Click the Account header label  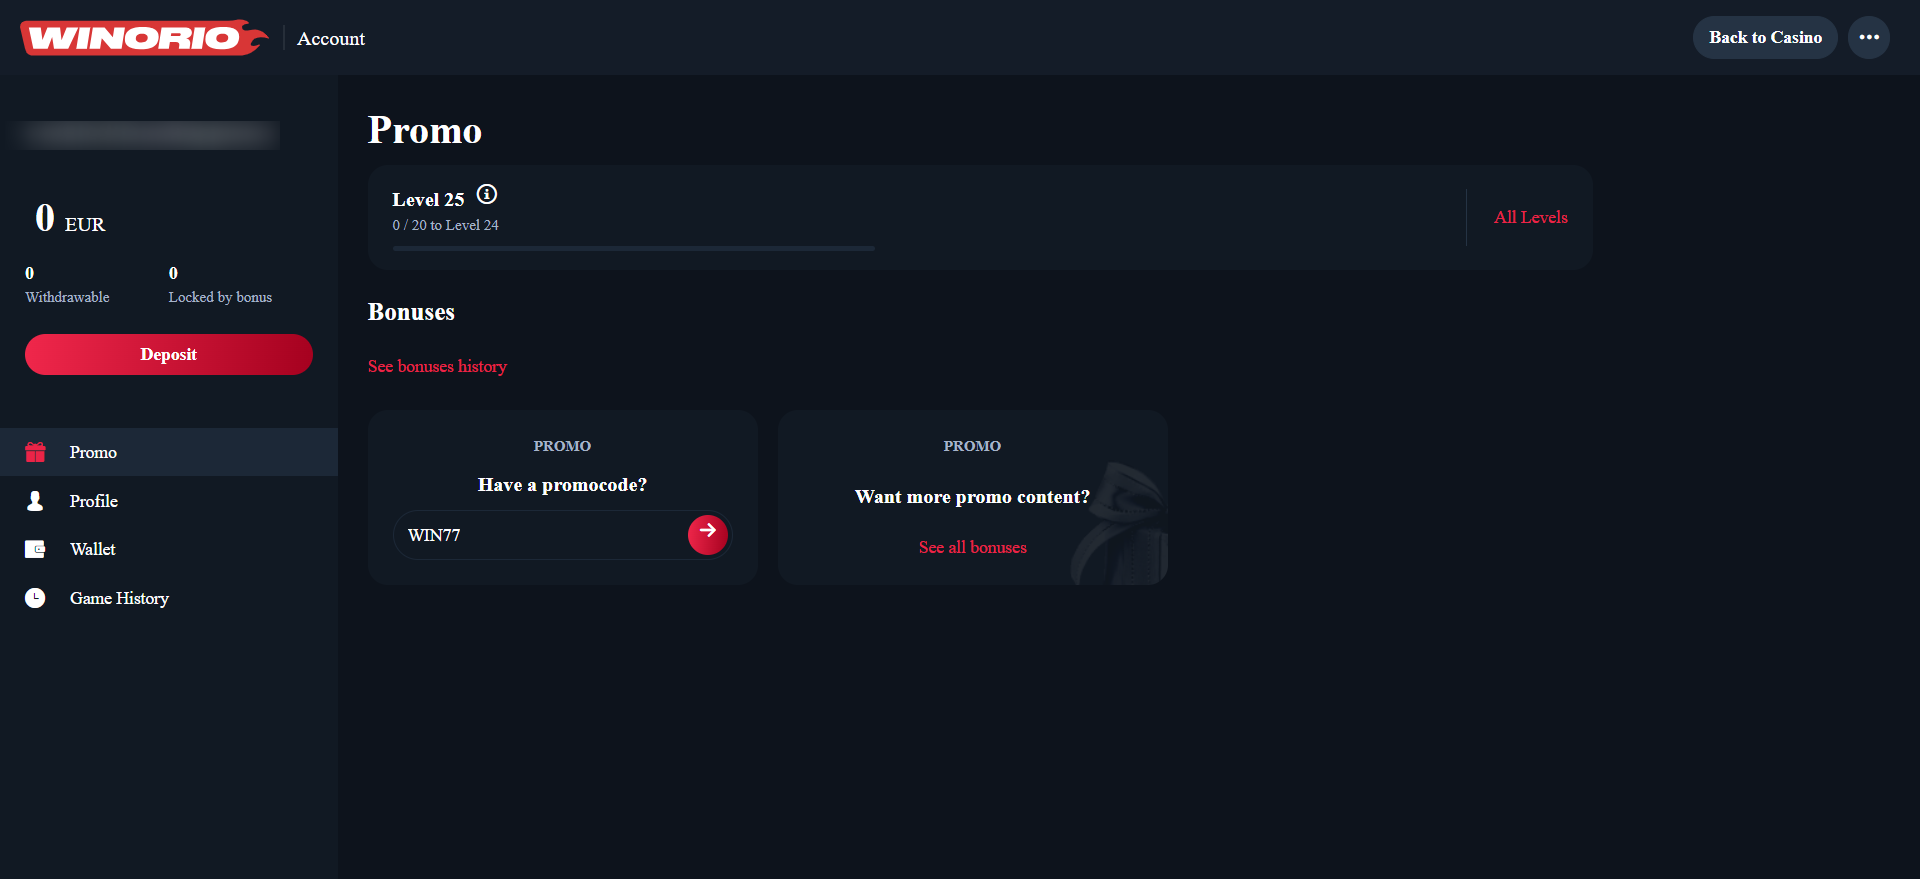pos(331,39)
